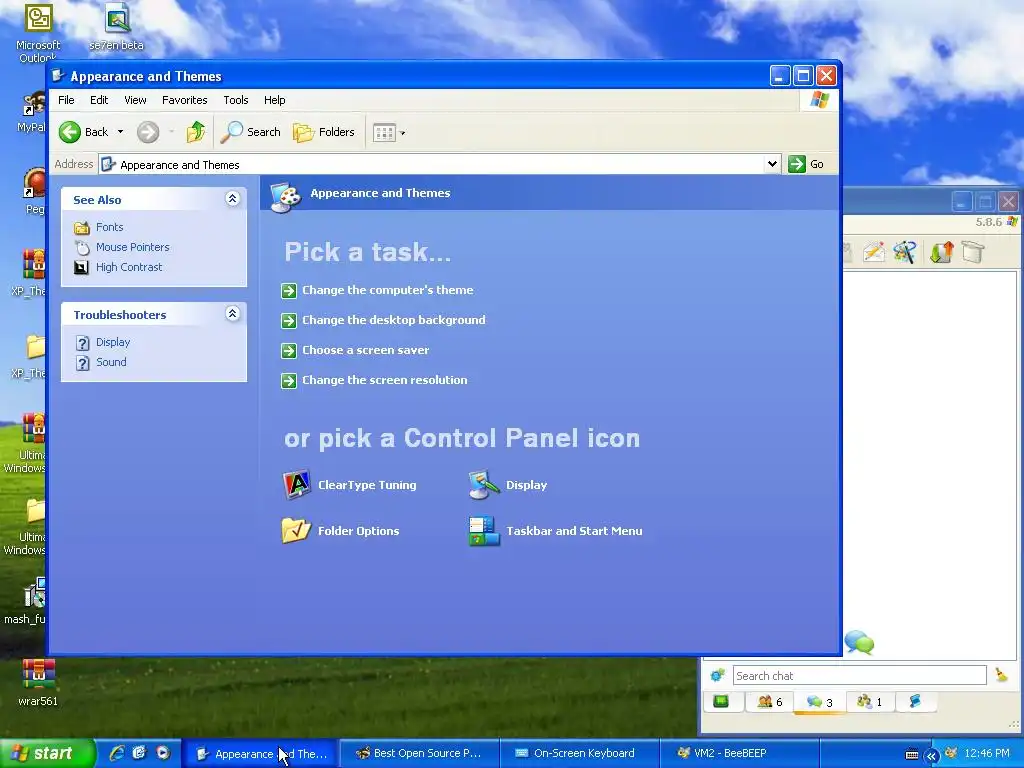This screenshot has width=1024, height=768.
Task: Open the Windows Start menu
Action: [x=46, y=753]
